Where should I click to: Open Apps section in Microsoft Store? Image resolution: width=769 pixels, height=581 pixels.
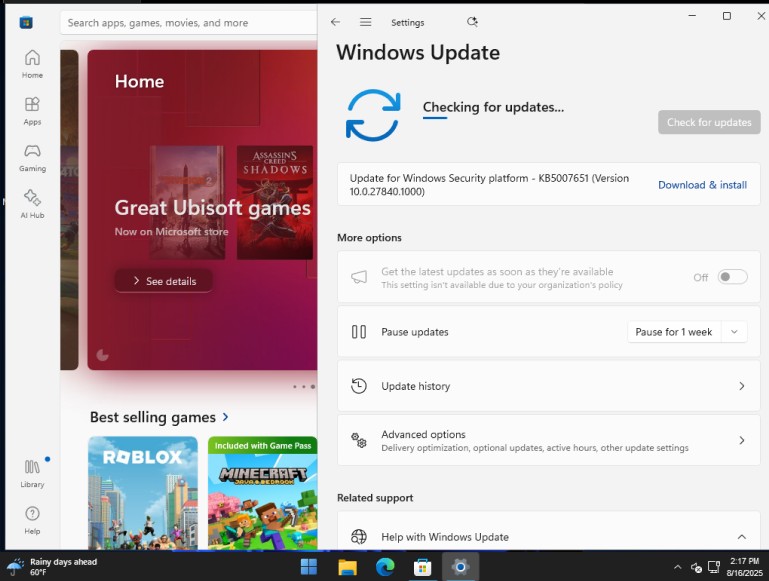click(x=32, y=111)
